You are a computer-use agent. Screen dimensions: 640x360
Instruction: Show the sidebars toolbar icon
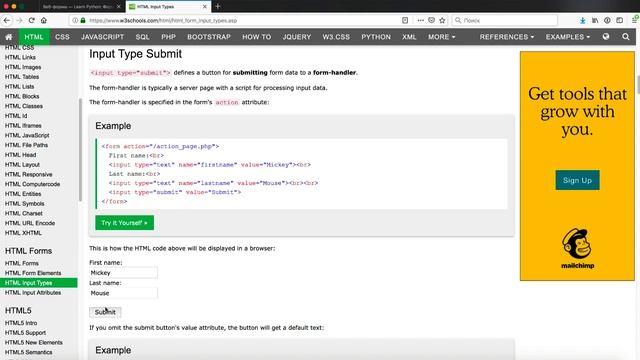[x=620, y=20]
